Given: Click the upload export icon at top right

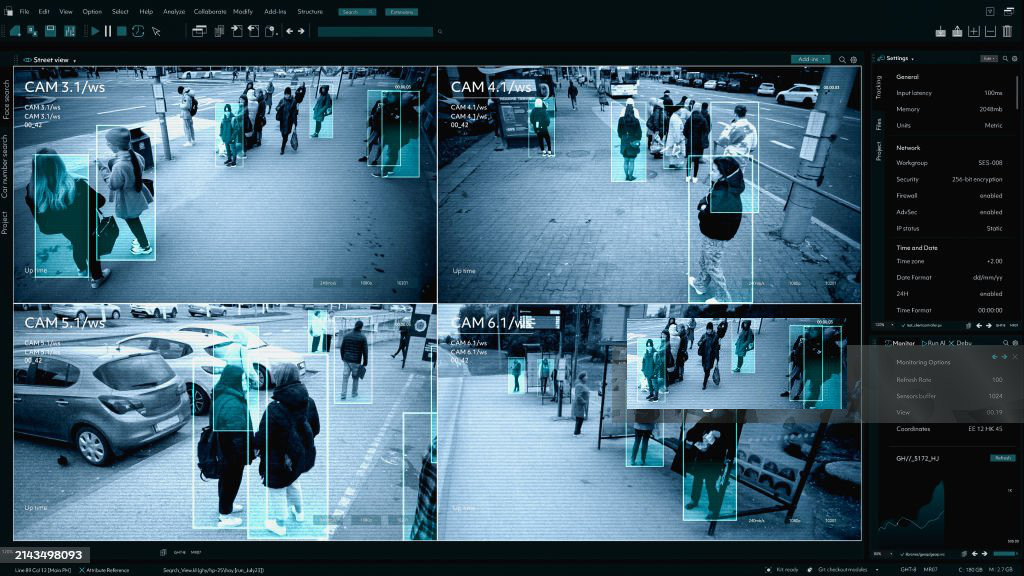Looking at the screenshot, I should 957,31.
